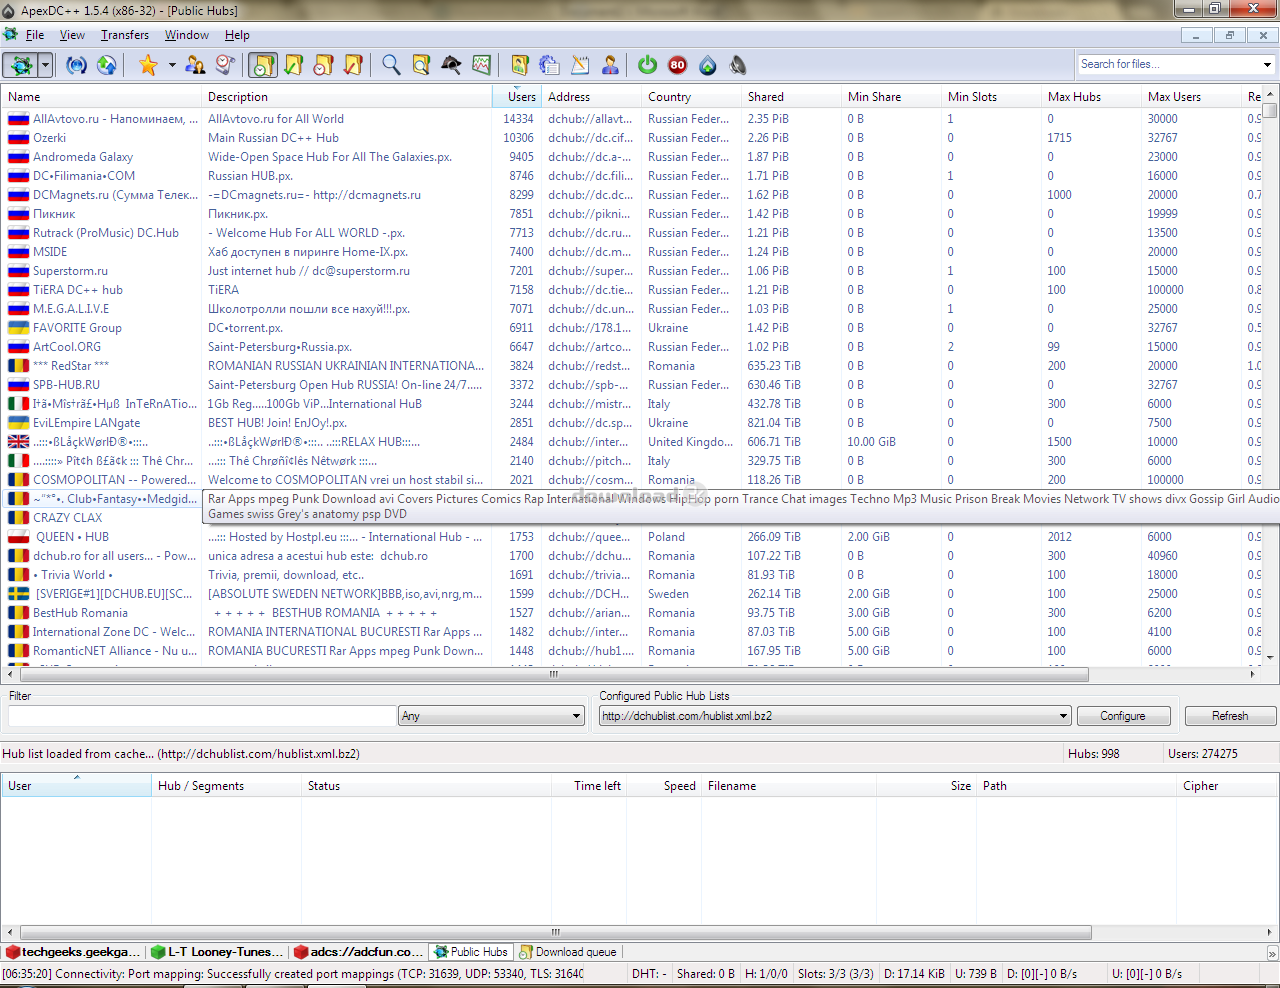Open ADL Search icon in toolbar
The width and height of the screenshot is (1280, 988).
pyautogui.click(x=421, y=66)
